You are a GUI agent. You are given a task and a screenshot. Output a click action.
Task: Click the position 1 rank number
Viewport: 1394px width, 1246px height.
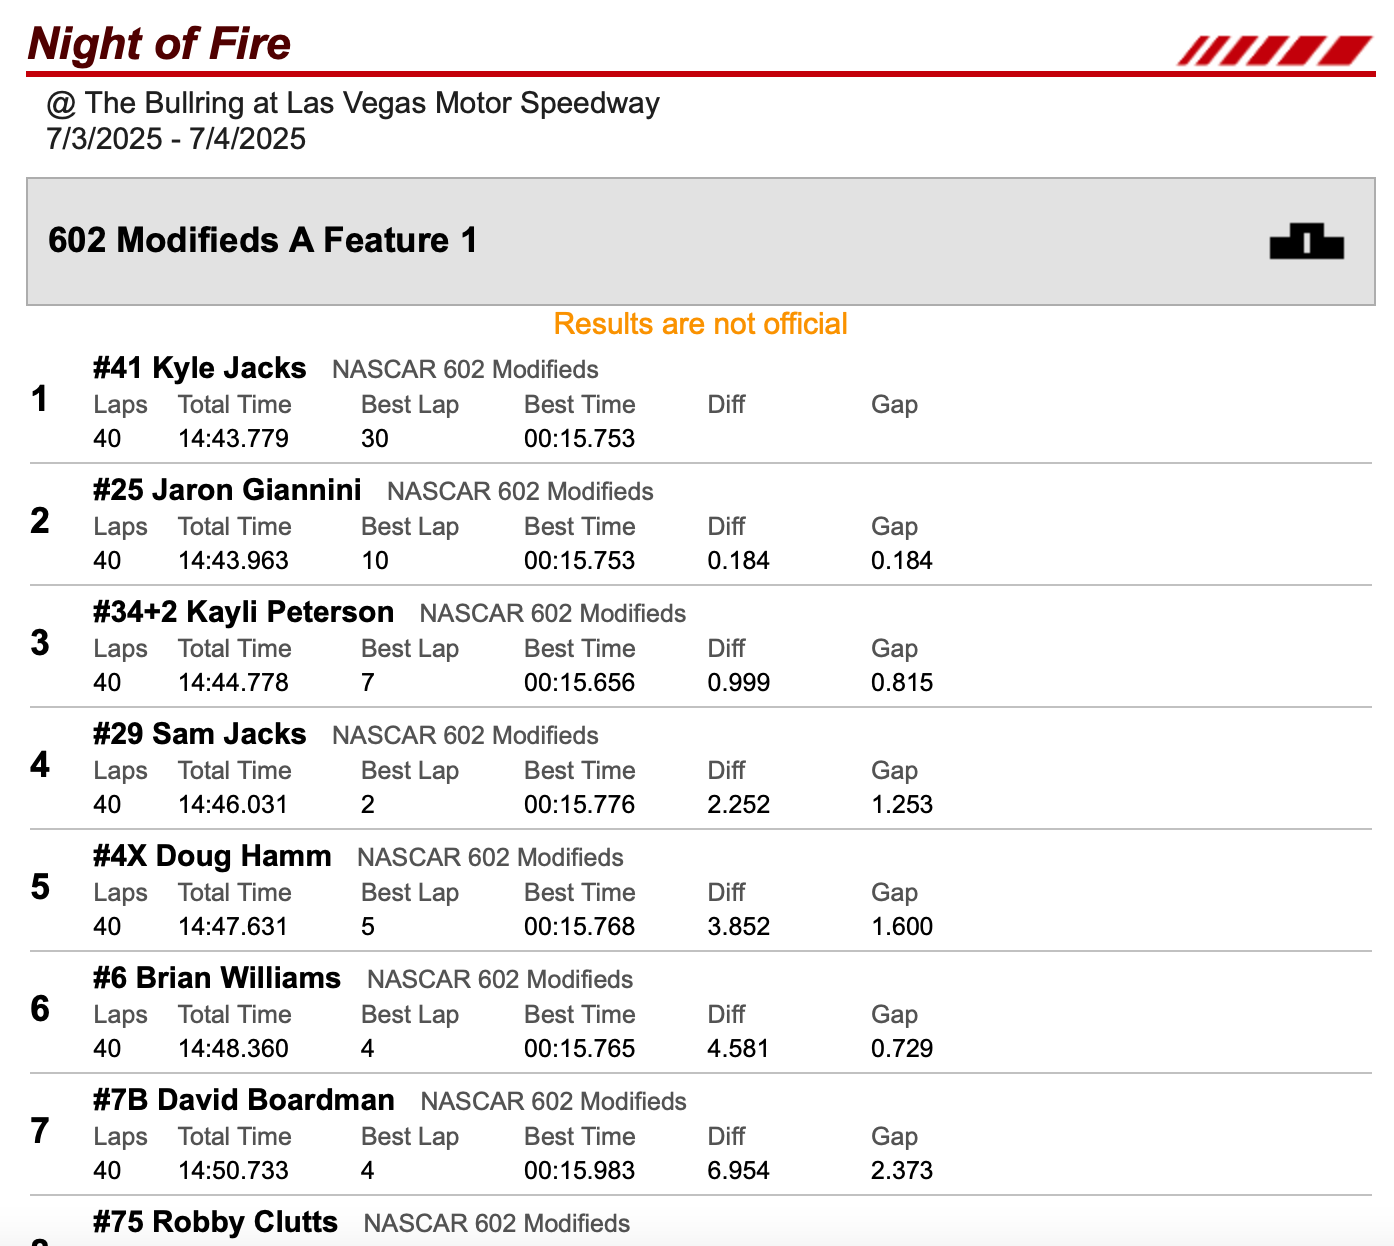pos(40,399)
